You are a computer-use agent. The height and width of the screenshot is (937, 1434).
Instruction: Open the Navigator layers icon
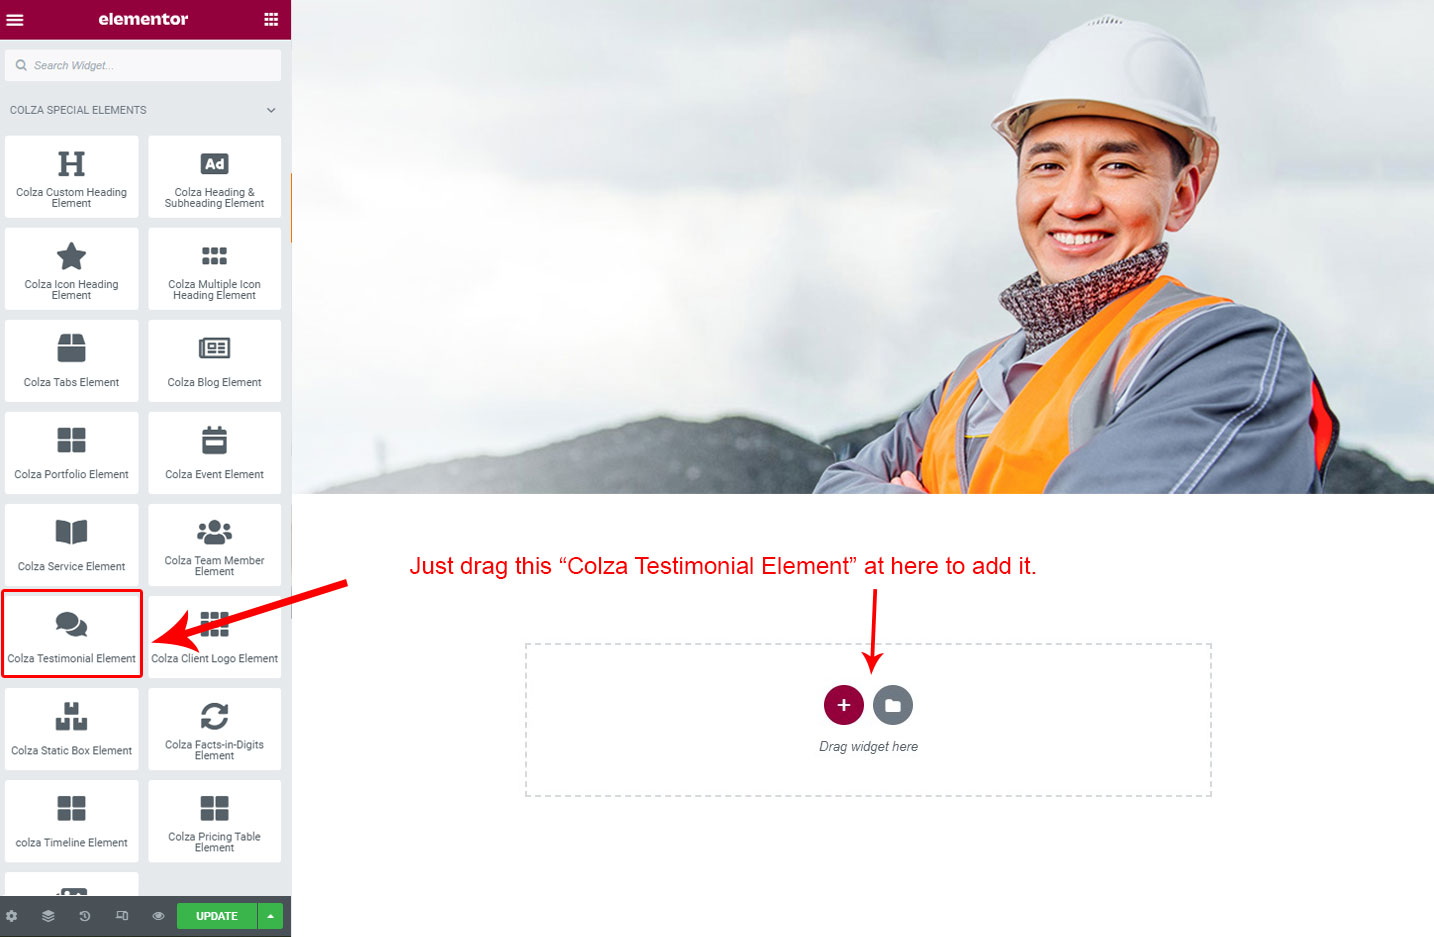pos(48,916)
